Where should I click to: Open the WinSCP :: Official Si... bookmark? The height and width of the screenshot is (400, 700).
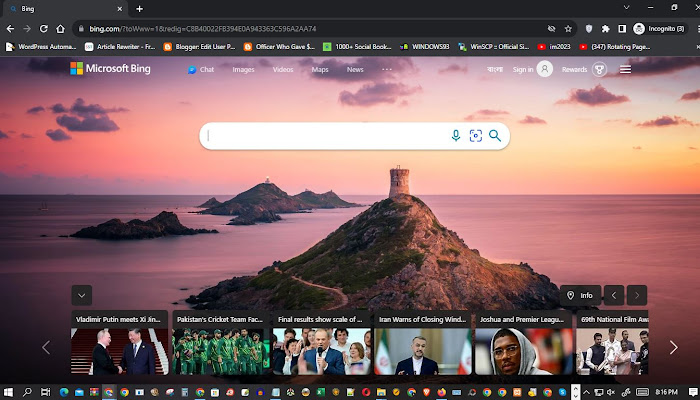(494, 46)
